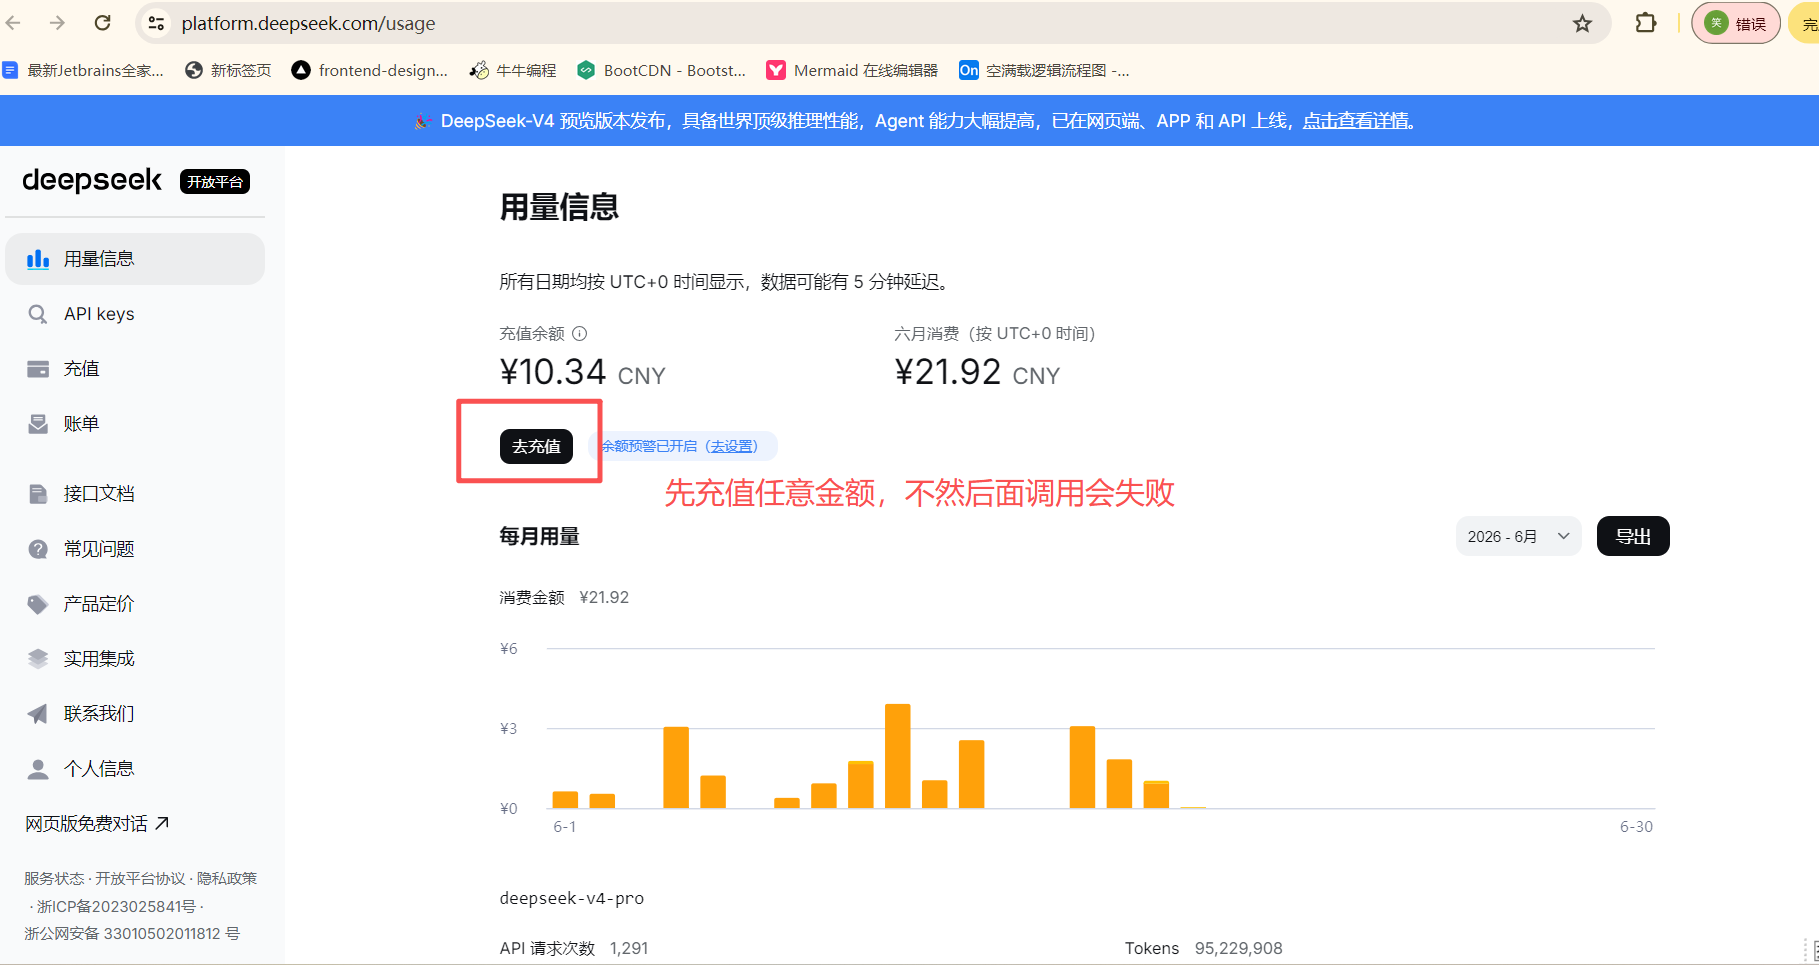Click the API 请求次数 1,291 value

[x=629, y=948]
